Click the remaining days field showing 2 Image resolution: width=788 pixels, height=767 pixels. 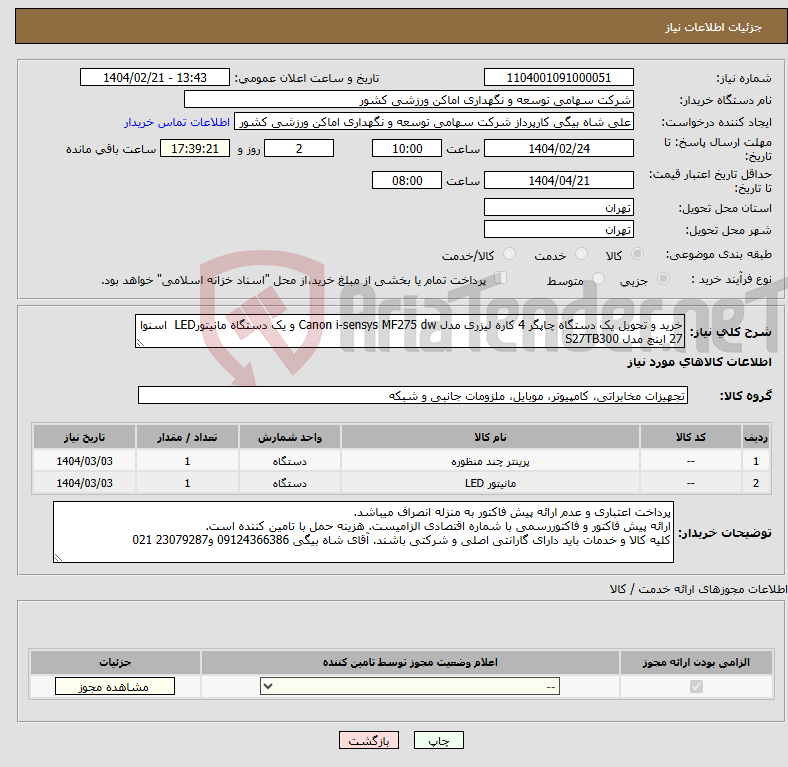(x=299, y=148)
